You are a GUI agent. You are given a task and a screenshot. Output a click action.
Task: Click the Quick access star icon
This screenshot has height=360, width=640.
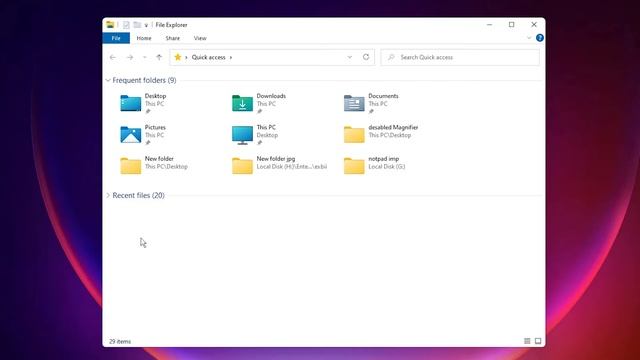coord(178,57)
